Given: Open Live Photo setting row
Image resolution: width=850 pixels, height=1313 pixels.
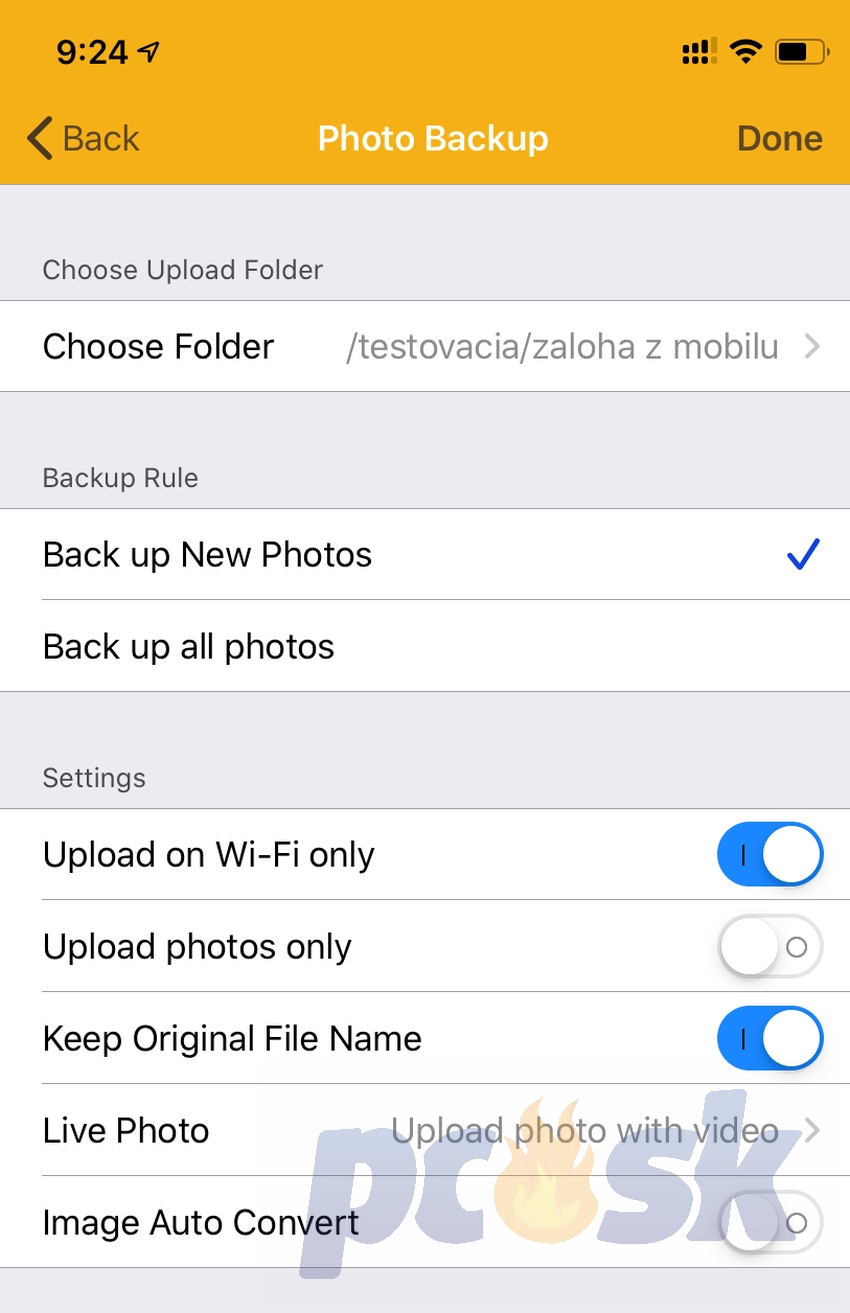Looking at the screenshot, I should pyautogui.click(x=425, y=1130).
